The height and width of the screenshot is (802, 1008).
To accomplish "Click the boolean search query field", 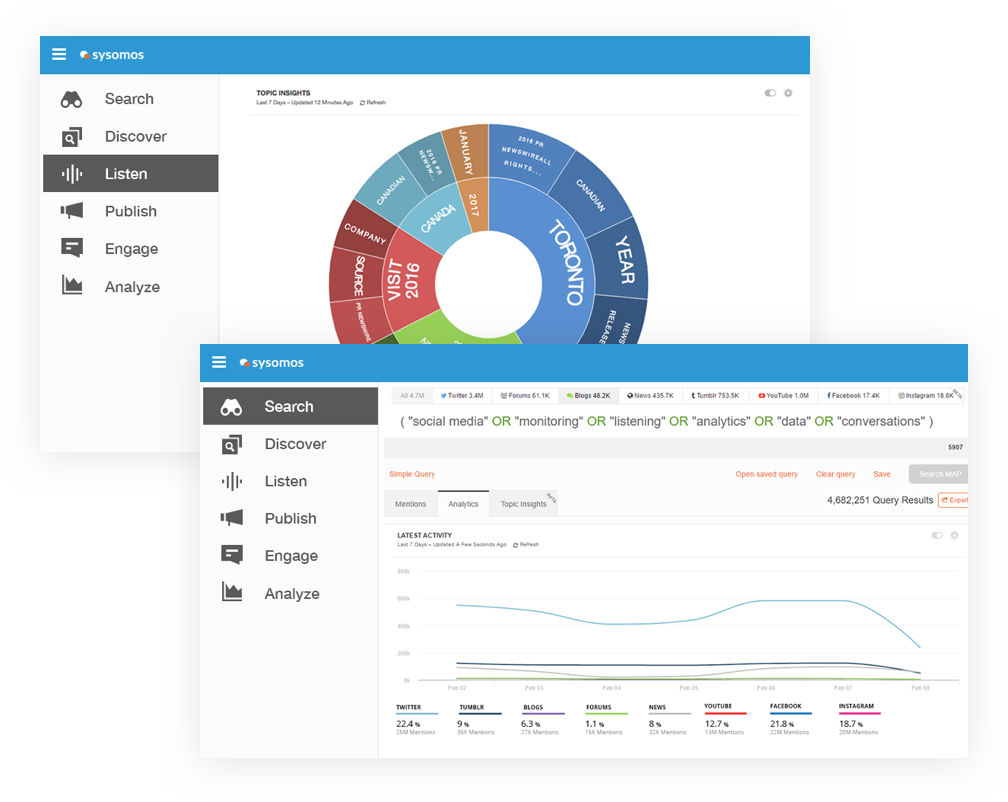I will tap(665, 422).
